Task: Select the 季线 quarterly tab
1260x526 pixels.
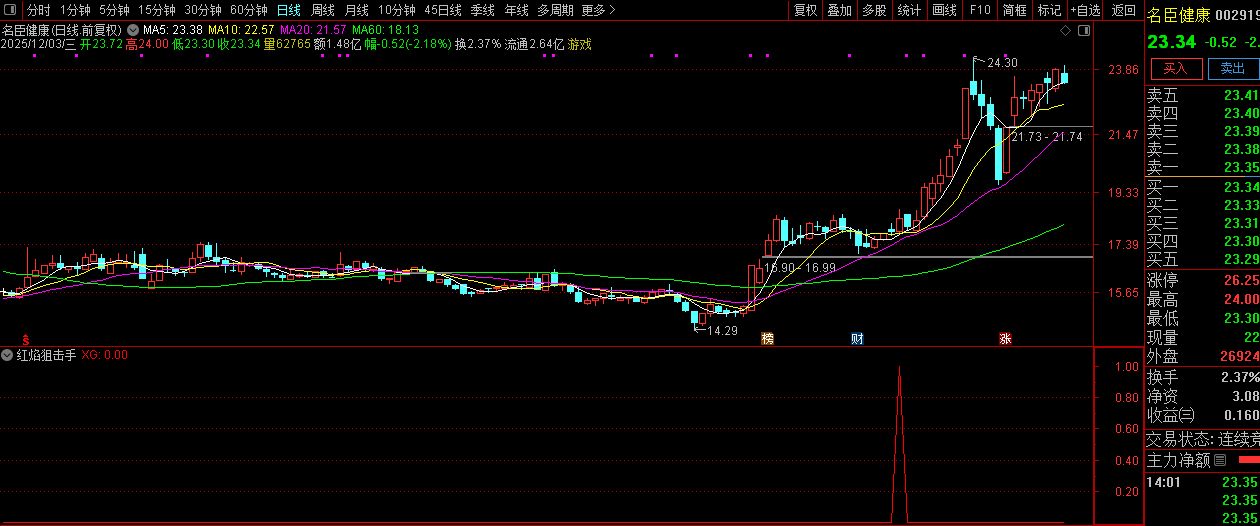Action: (x=482, y=10)
